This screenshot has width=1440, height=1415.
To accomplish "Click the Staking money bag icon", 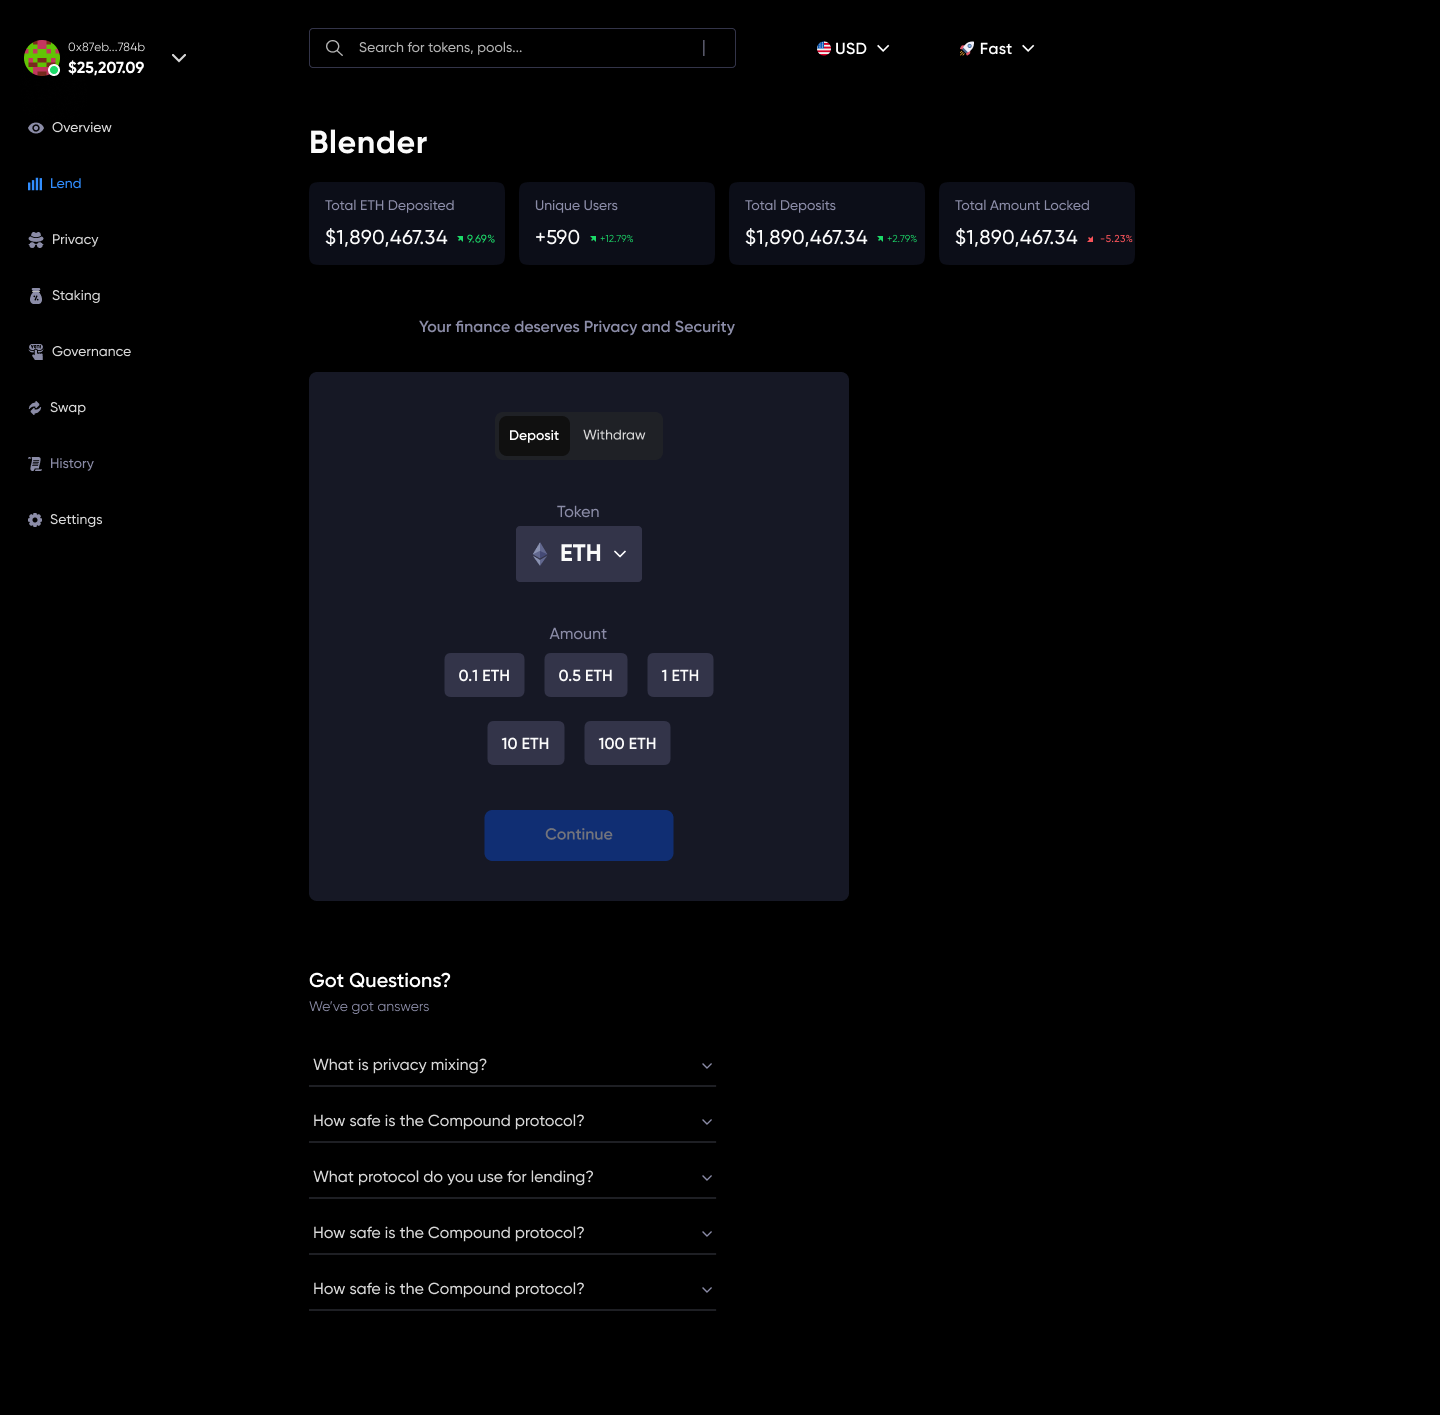I will pos(36,296).
